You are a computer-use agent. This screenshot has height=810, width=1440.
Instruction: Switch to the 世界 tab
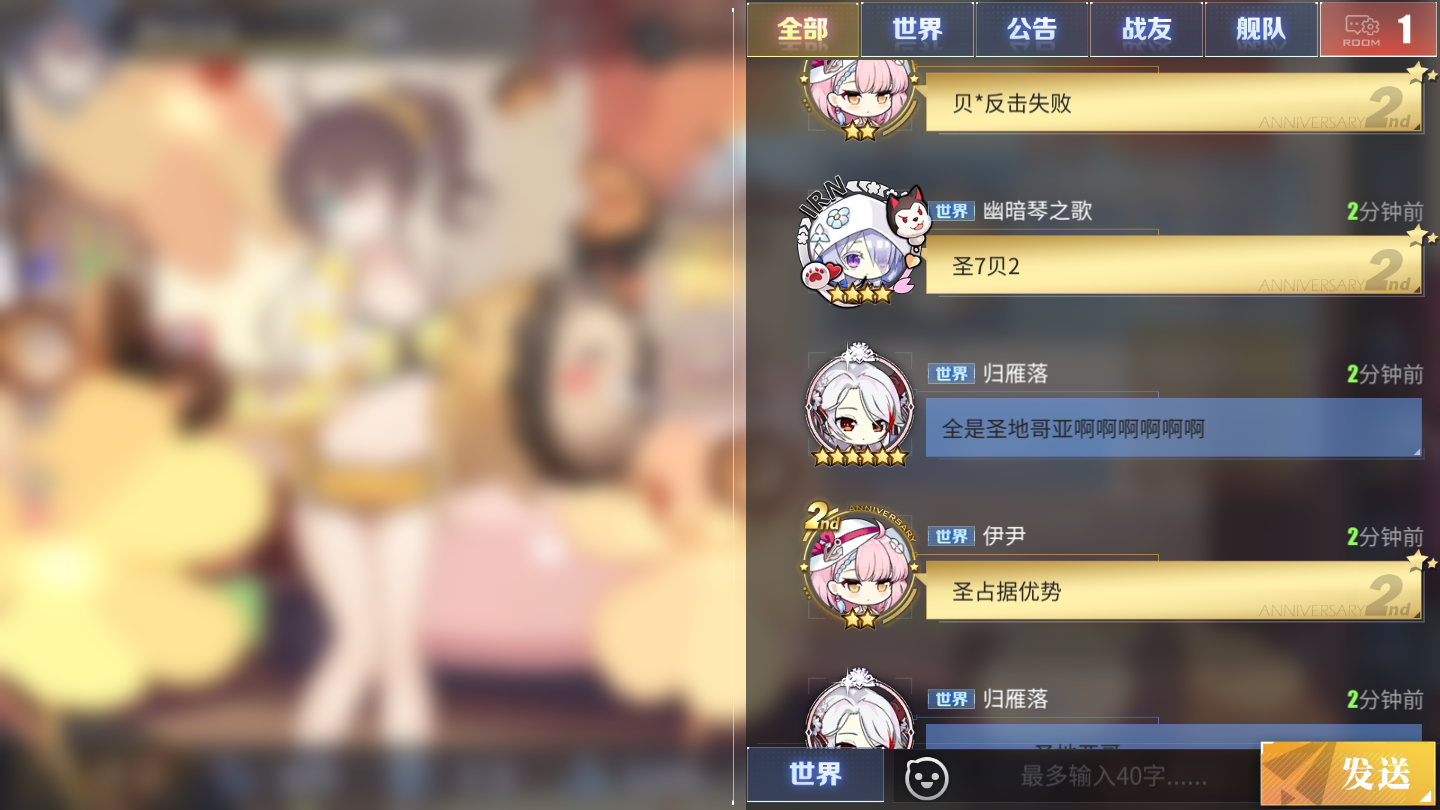click(x=917, y=29)
